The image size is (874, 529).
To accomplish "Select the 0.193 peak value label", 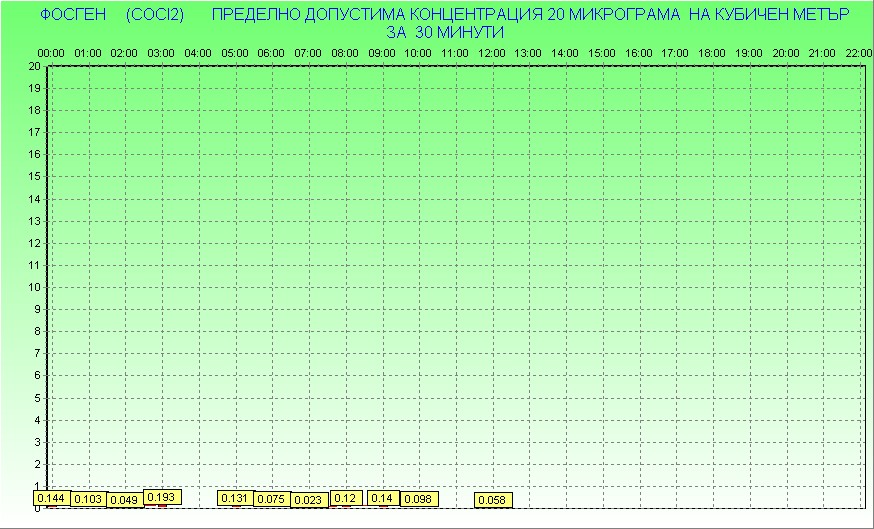I will 162,497.
